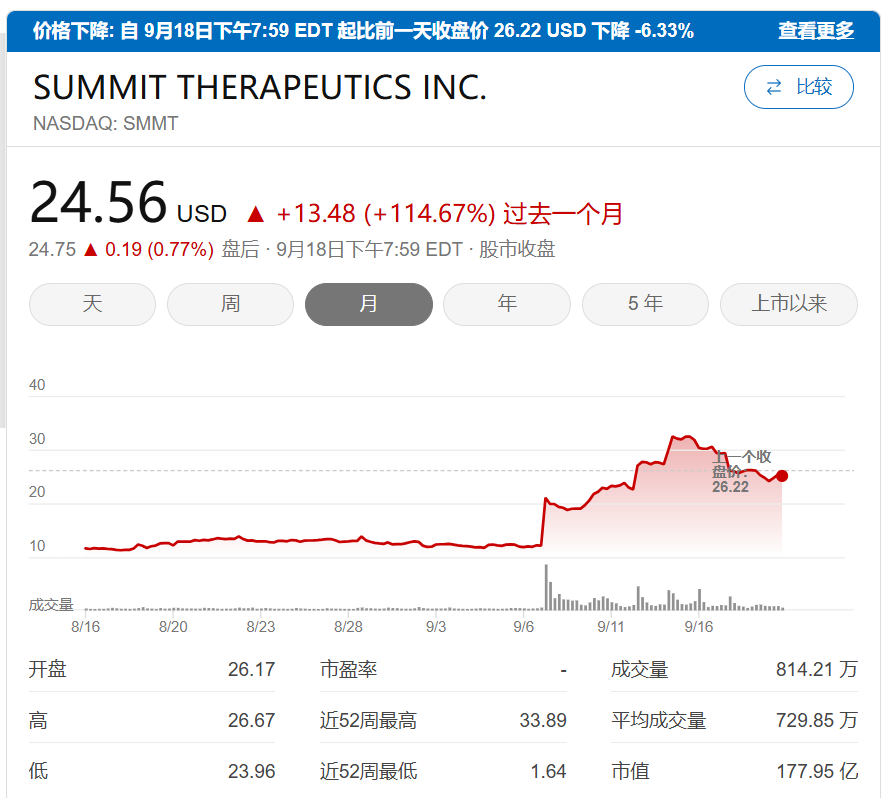Switch to the 5 年 chart view
This screenshot has height=798, width=886.
645,304
